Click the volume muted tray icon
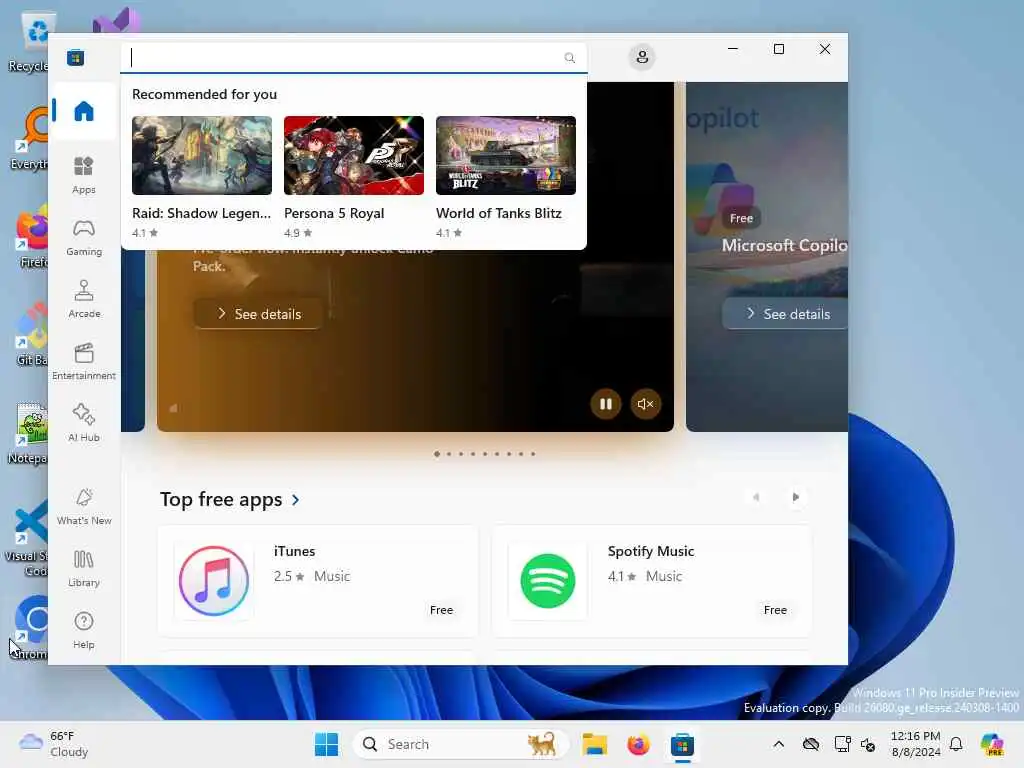The height and width of the screenshot is (768, 1024). [x=868, y=744]
